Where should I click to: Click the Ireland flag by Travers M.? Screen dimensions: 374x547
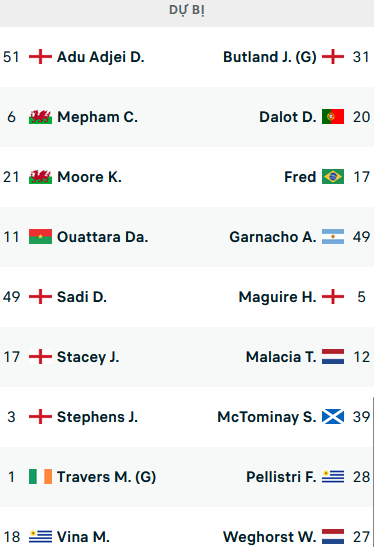40,477
